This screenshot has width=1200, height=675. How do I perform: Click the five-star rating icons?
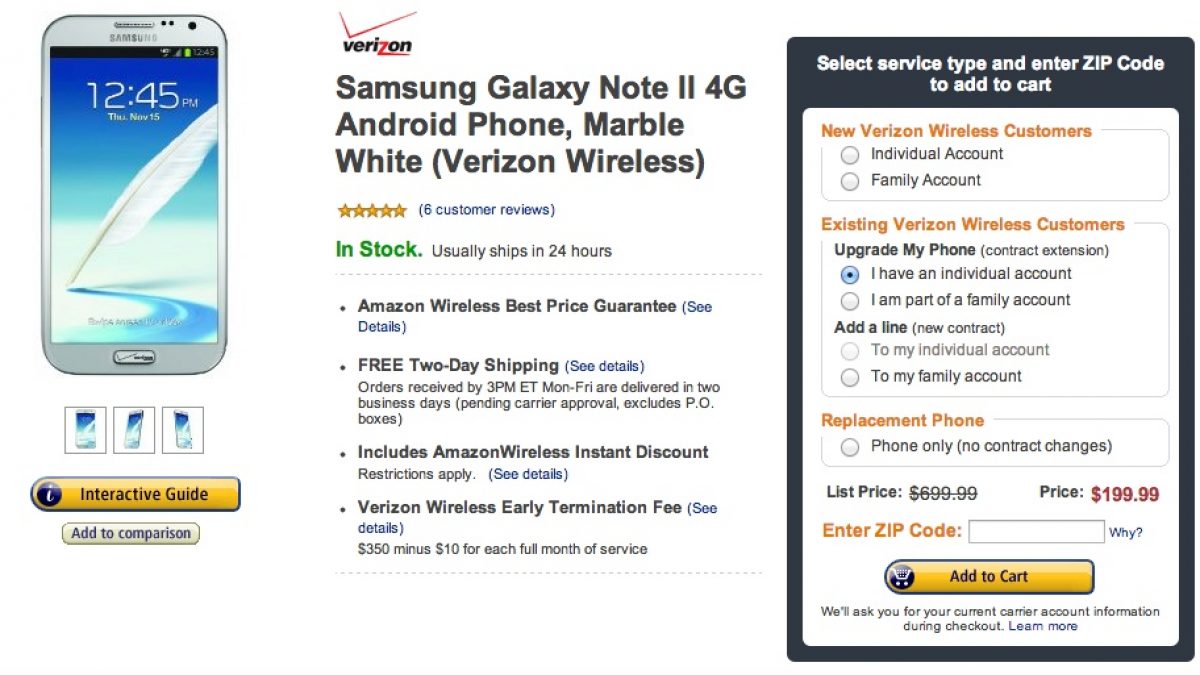point(371,210)
